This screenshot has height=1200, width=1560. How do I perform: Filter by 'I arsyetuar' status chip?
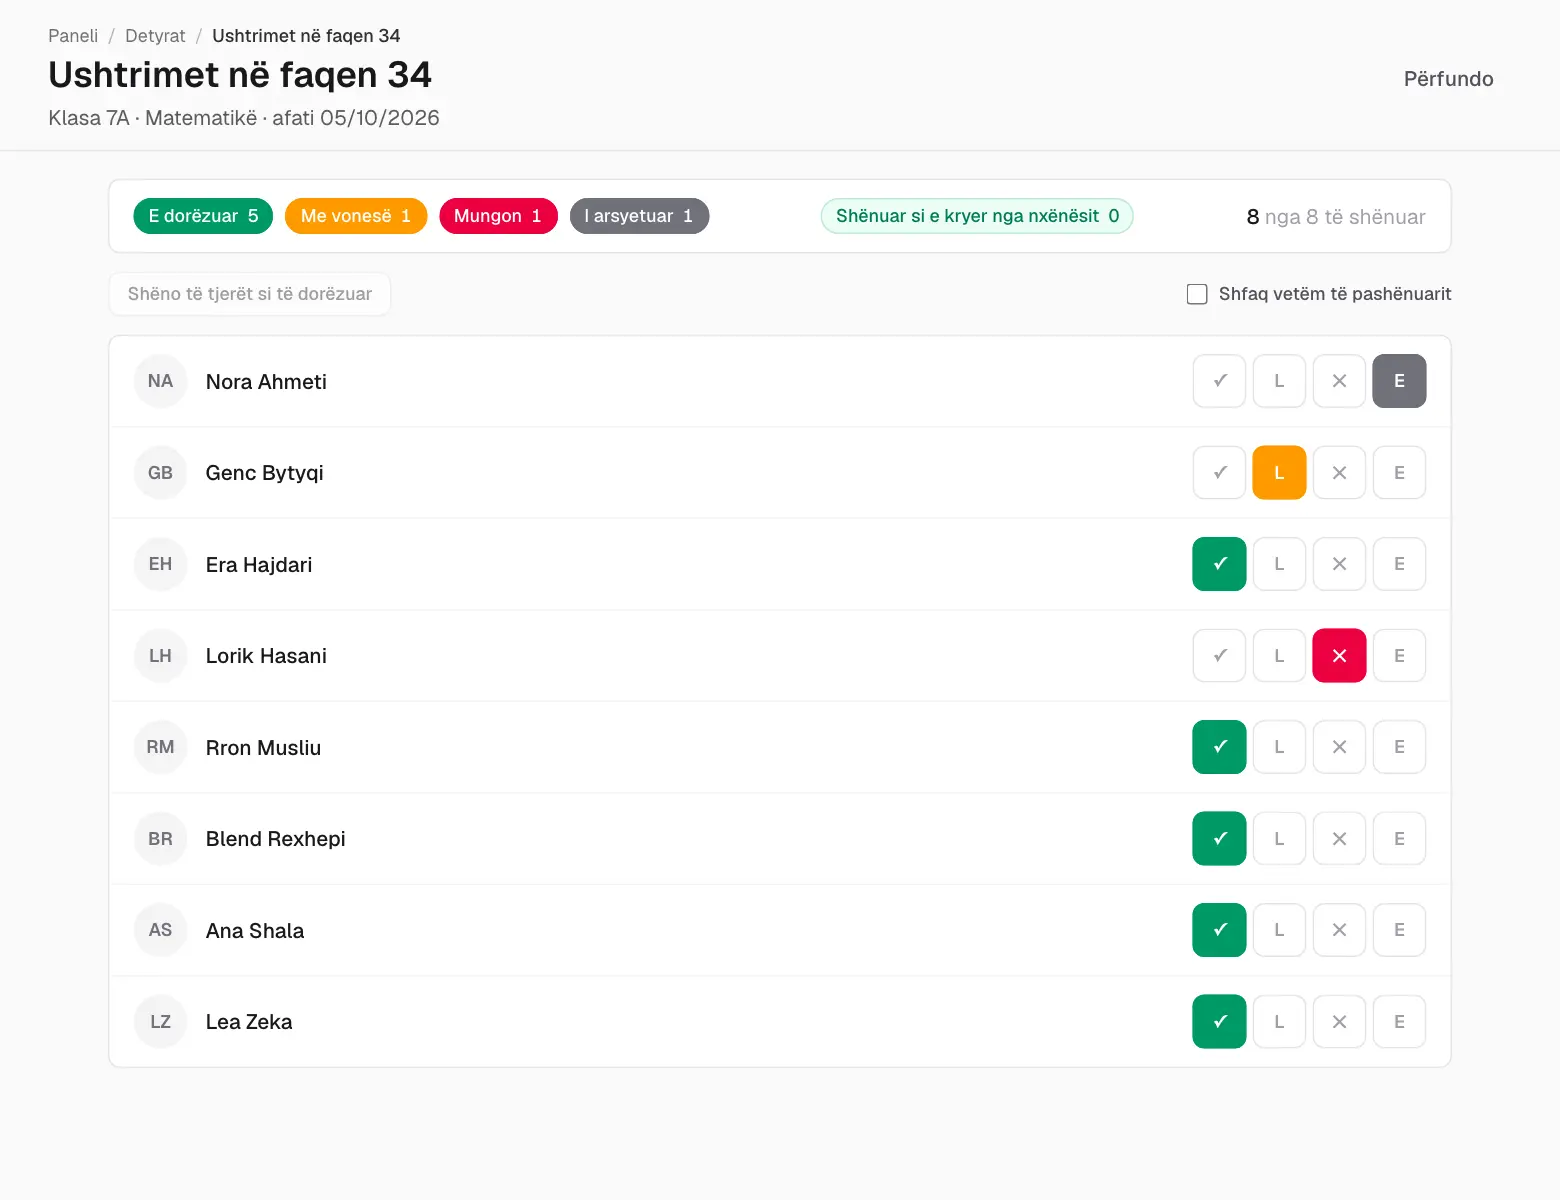pyautogui.click(x=639, y=216)
